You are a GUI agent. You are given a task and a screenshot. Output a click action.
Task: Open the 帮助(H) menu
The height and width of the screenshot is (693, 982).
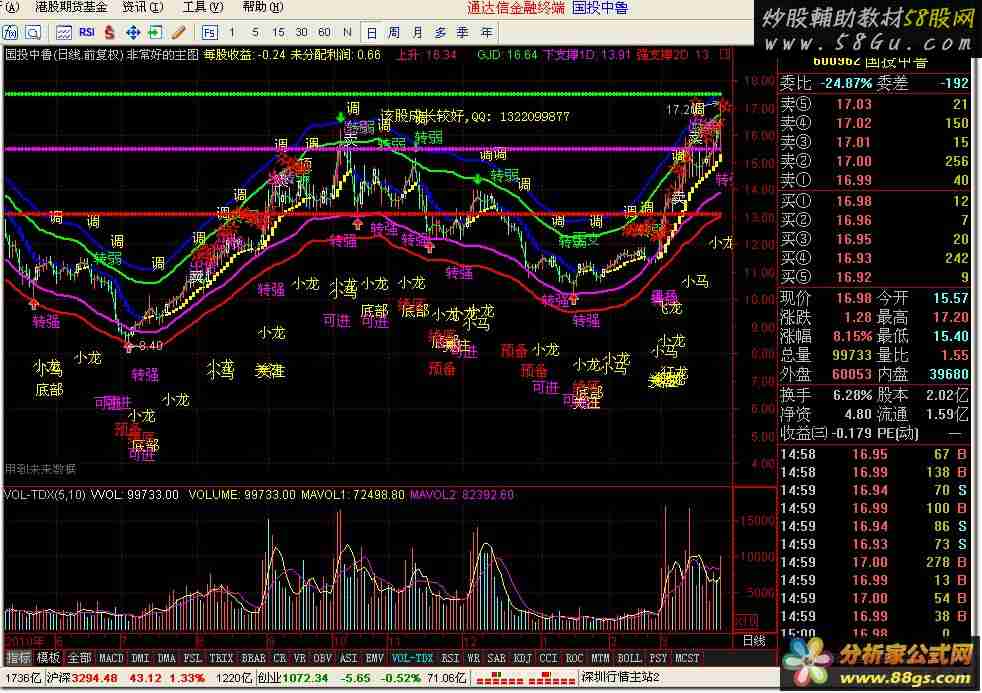[263, 8]
